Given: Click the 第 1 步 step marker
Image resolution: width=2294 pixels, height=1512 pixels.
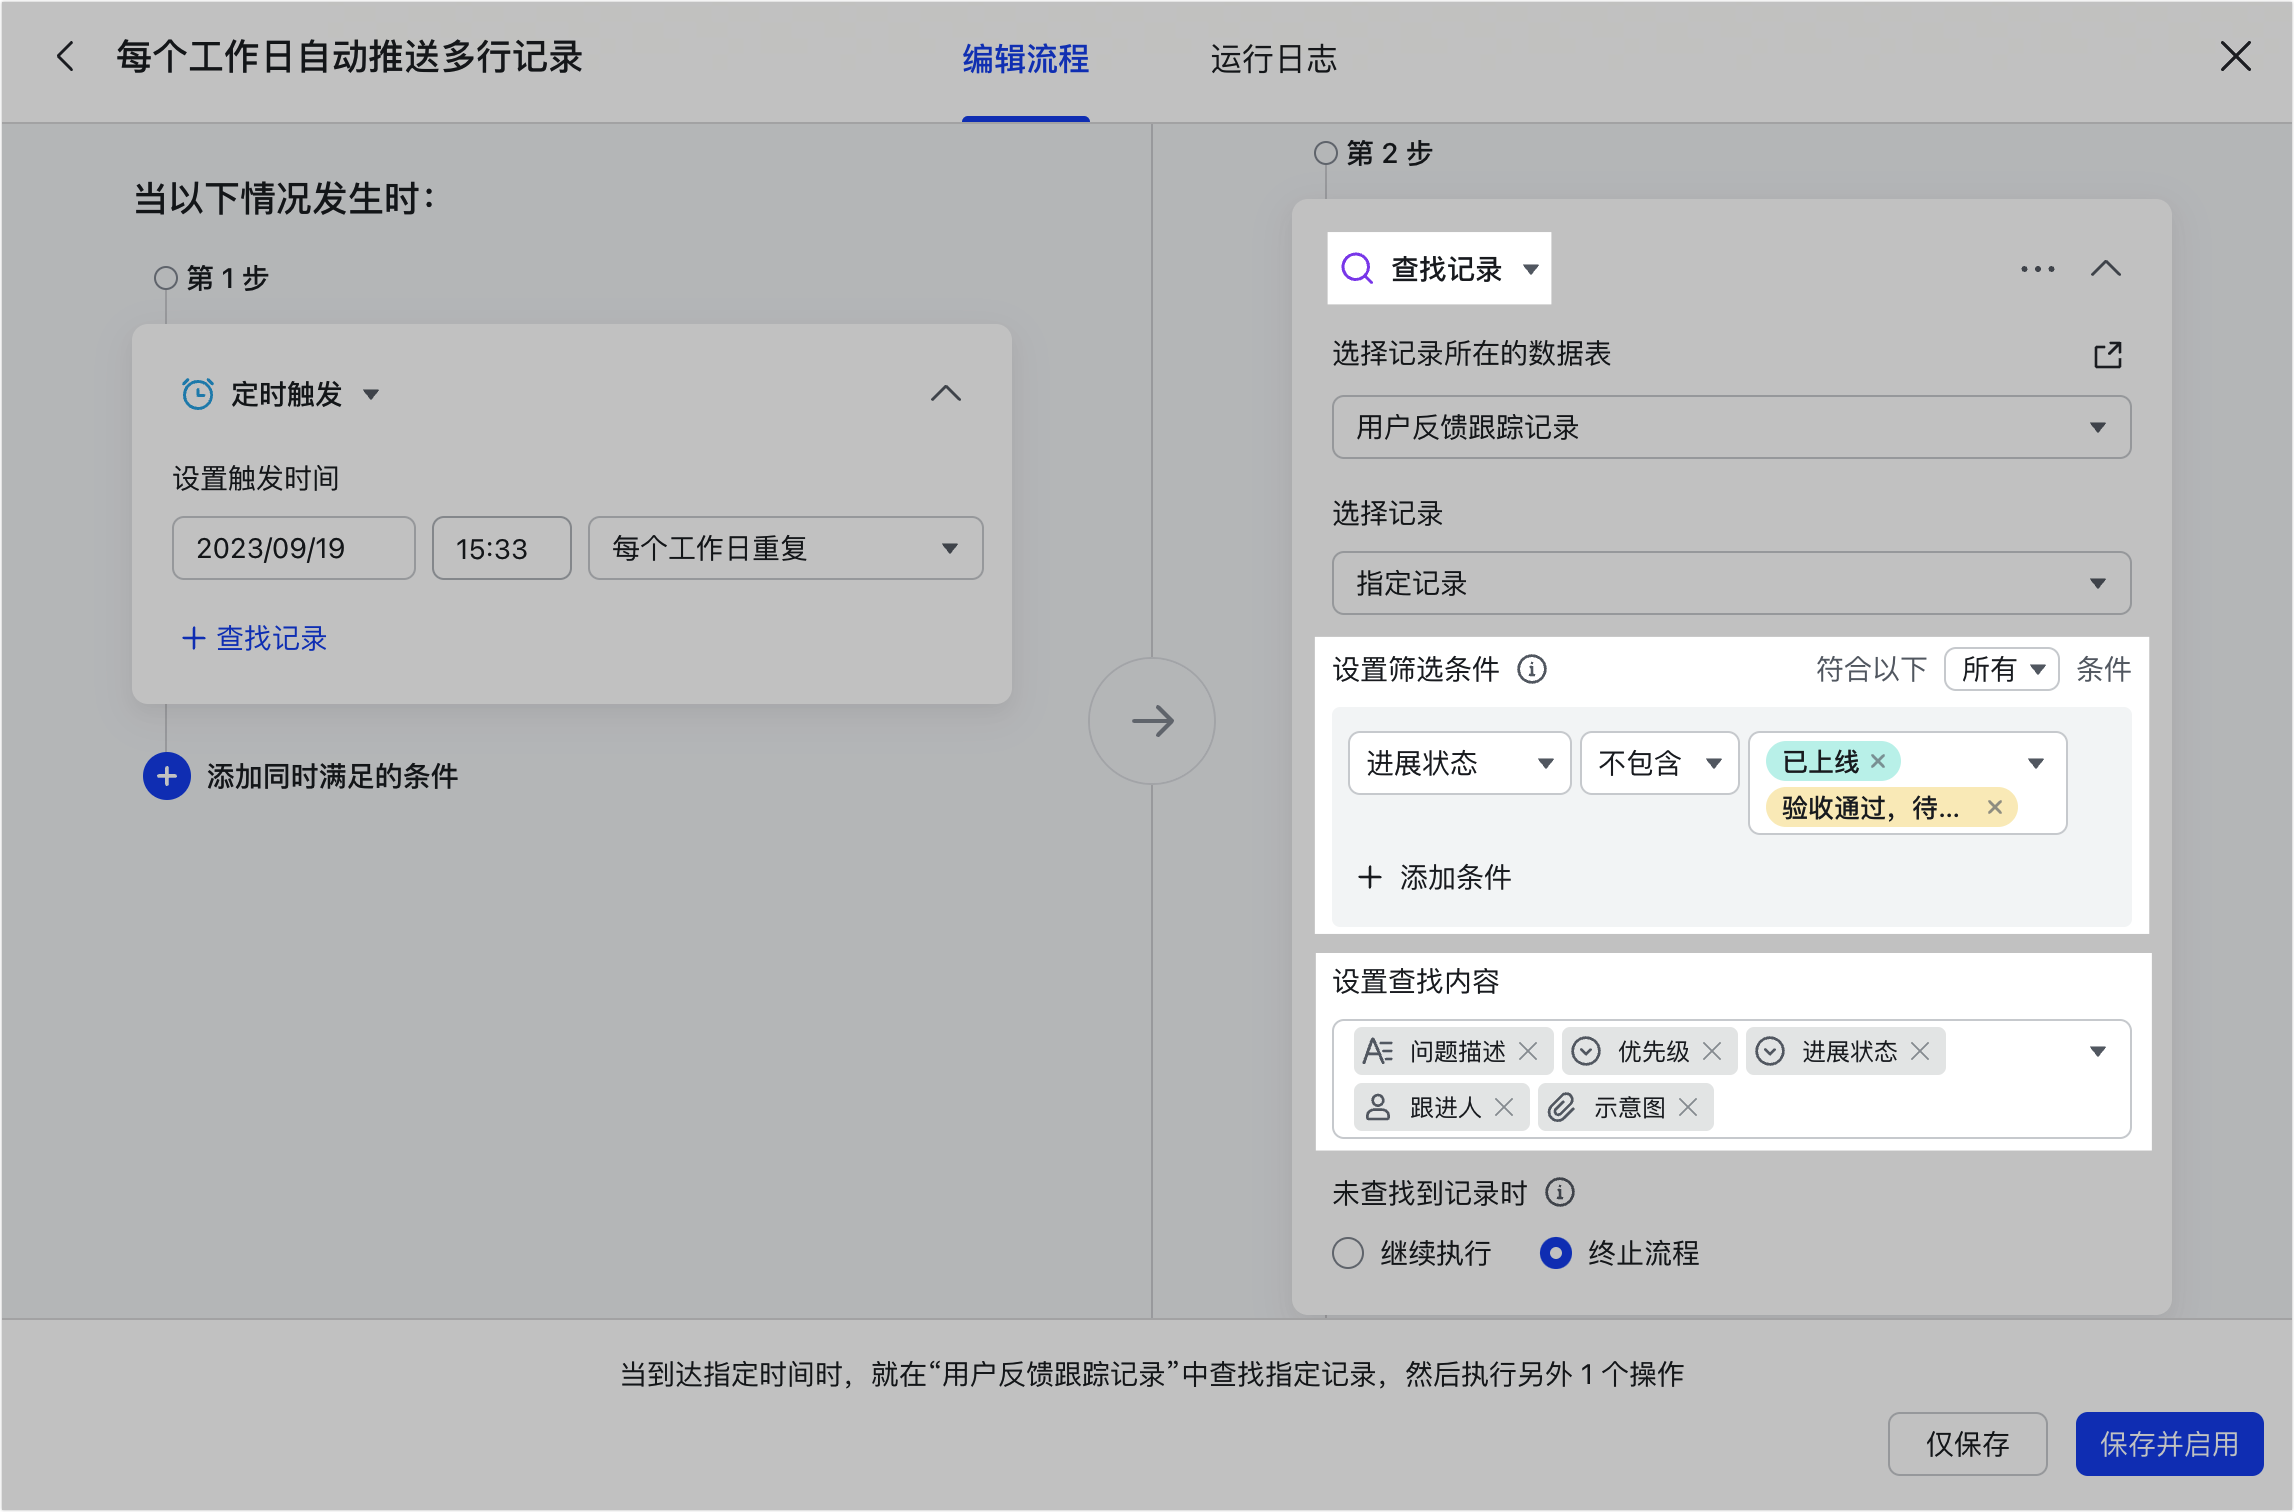Looking at the screenshot, I should (166, 278).
